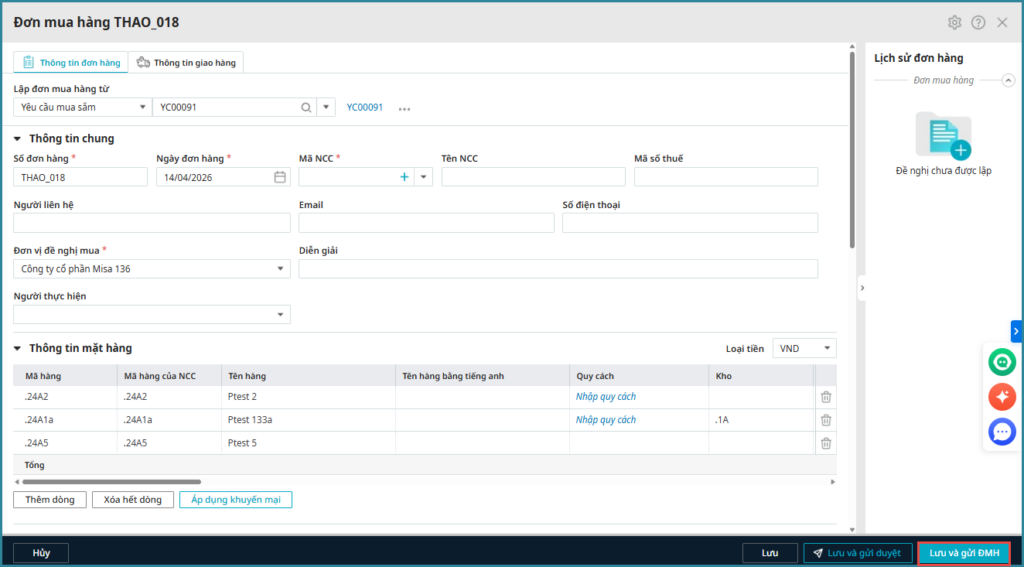This screenshot has height=567, width=1024.
Task: Open the green chat support icon
Action: tap(1001, 361)
